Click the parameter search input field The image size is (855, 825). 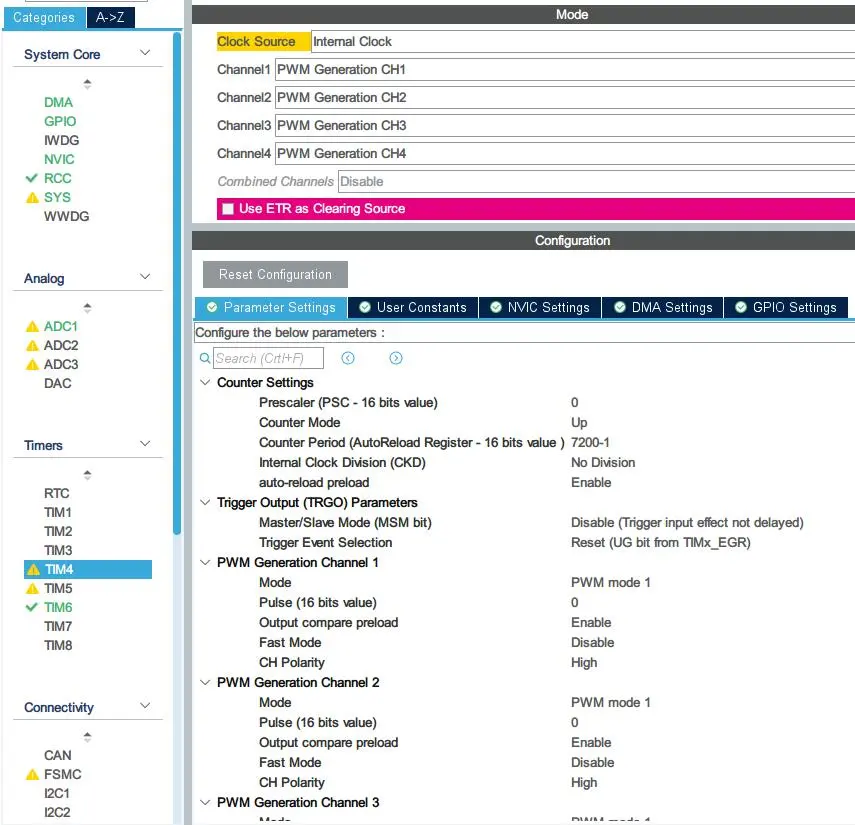tap(268, 358)
